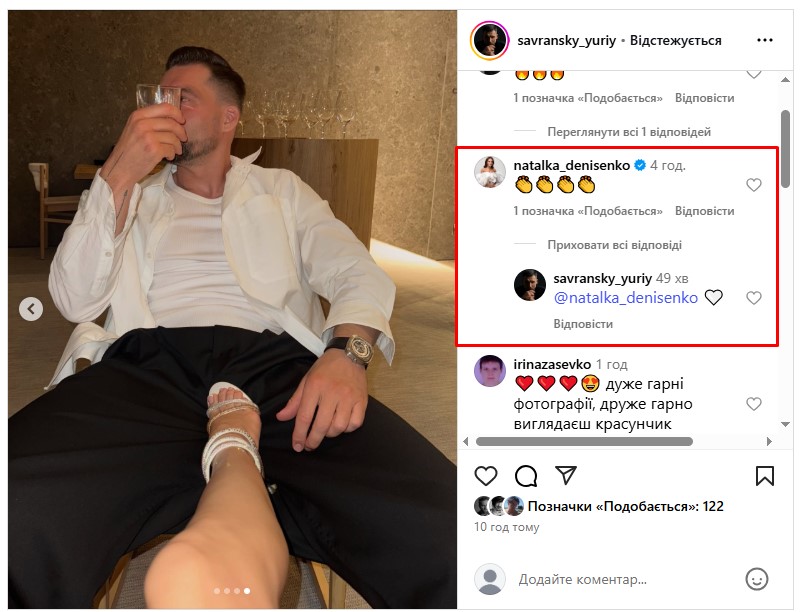Save post with bookmark icon
This screenshot has width=803, height=612.
point(765,476)
